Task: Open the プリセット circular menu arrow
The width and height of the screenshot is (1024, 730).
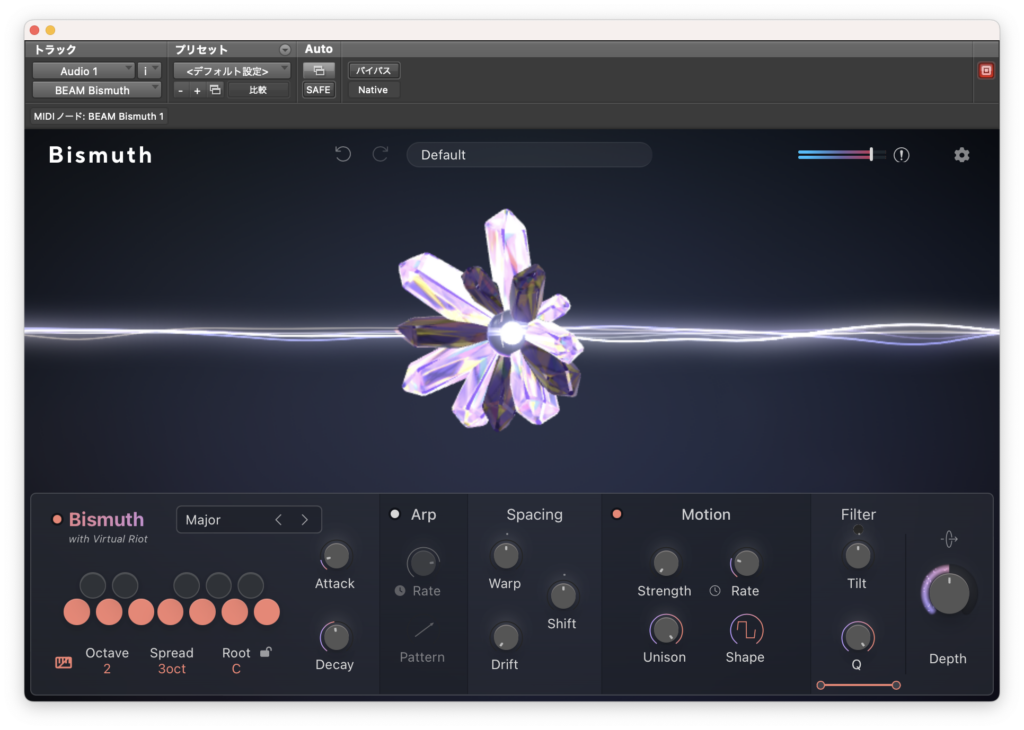Action: (x=285, y=50)
